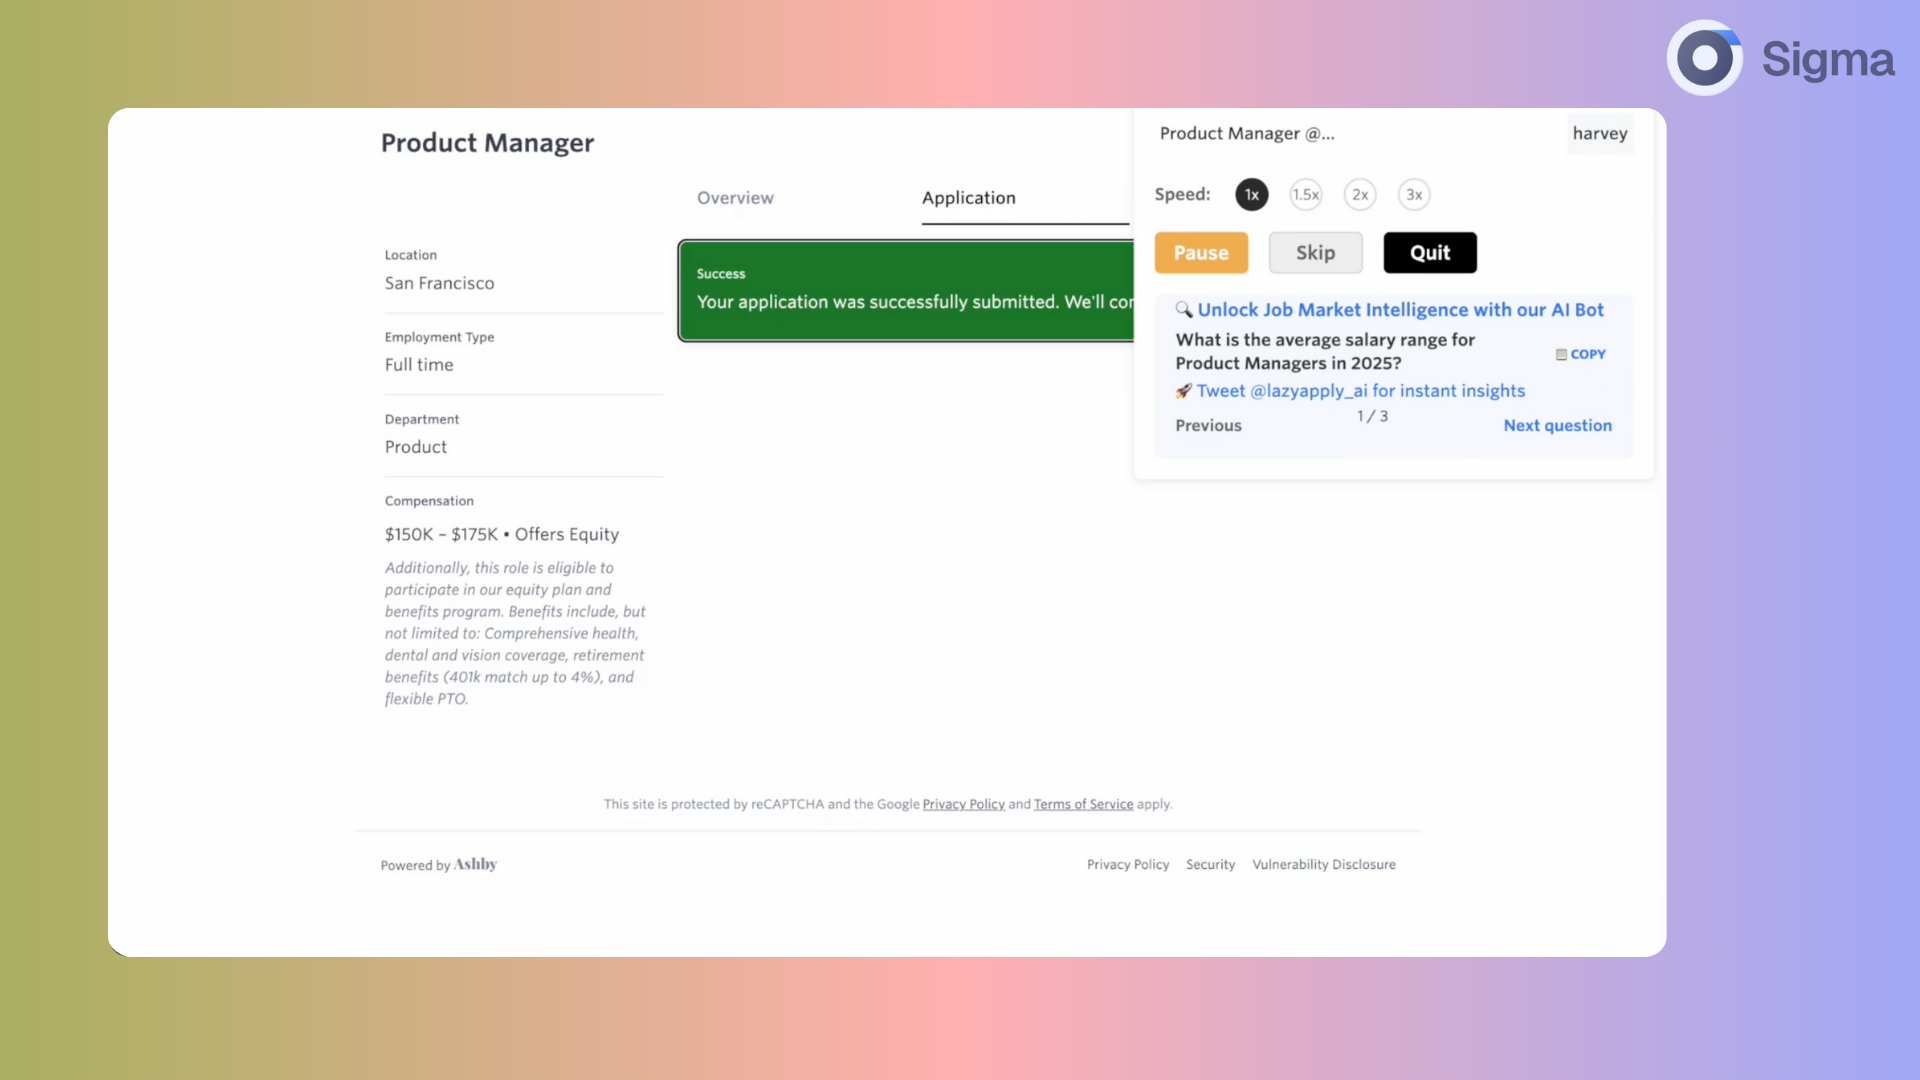Click the 1 / 3 question counter
1920x1080 pixels.
pyautogui.click(x=1372, y=416)
